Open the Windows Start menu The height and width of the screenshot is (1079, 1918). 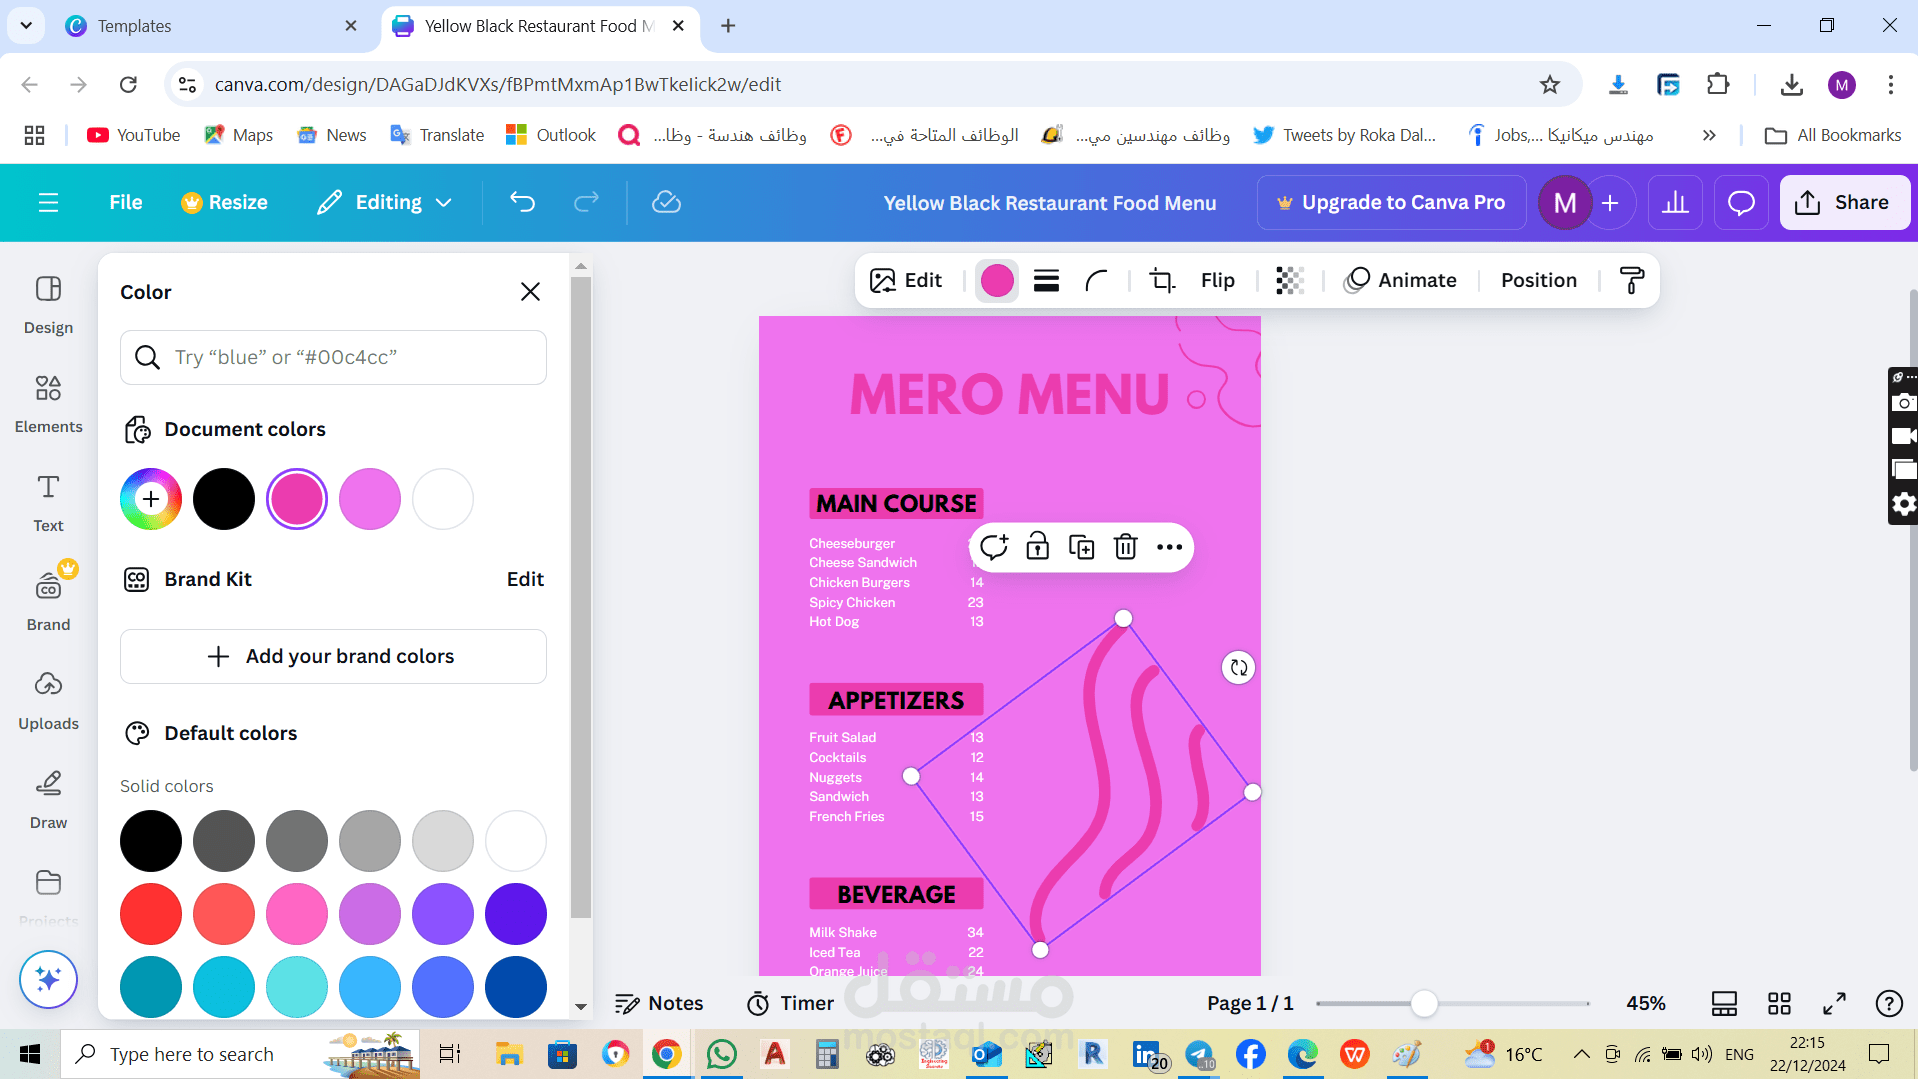[30, 1054]
